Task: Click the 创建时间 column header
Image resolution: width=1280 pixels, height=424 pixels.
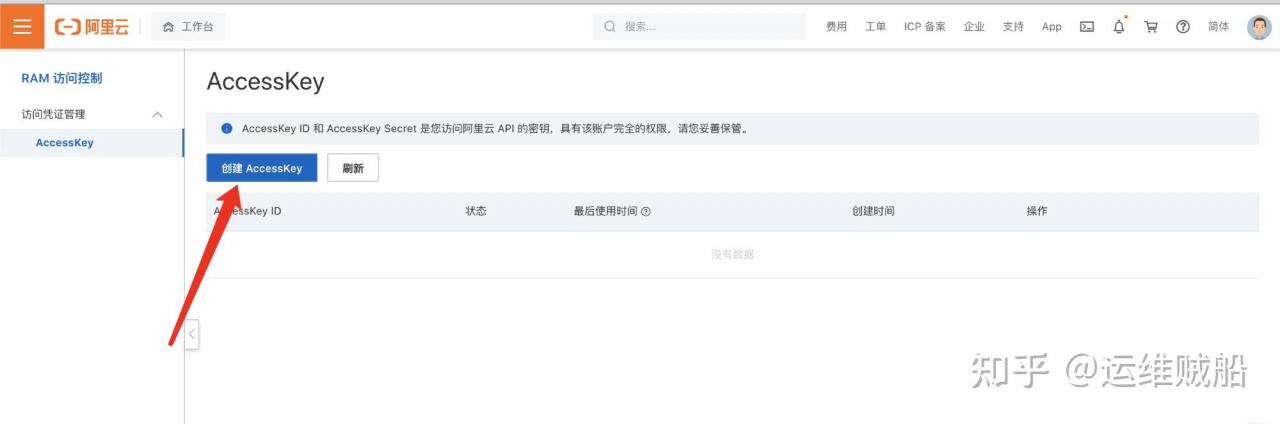Action: tap(873, 211)
